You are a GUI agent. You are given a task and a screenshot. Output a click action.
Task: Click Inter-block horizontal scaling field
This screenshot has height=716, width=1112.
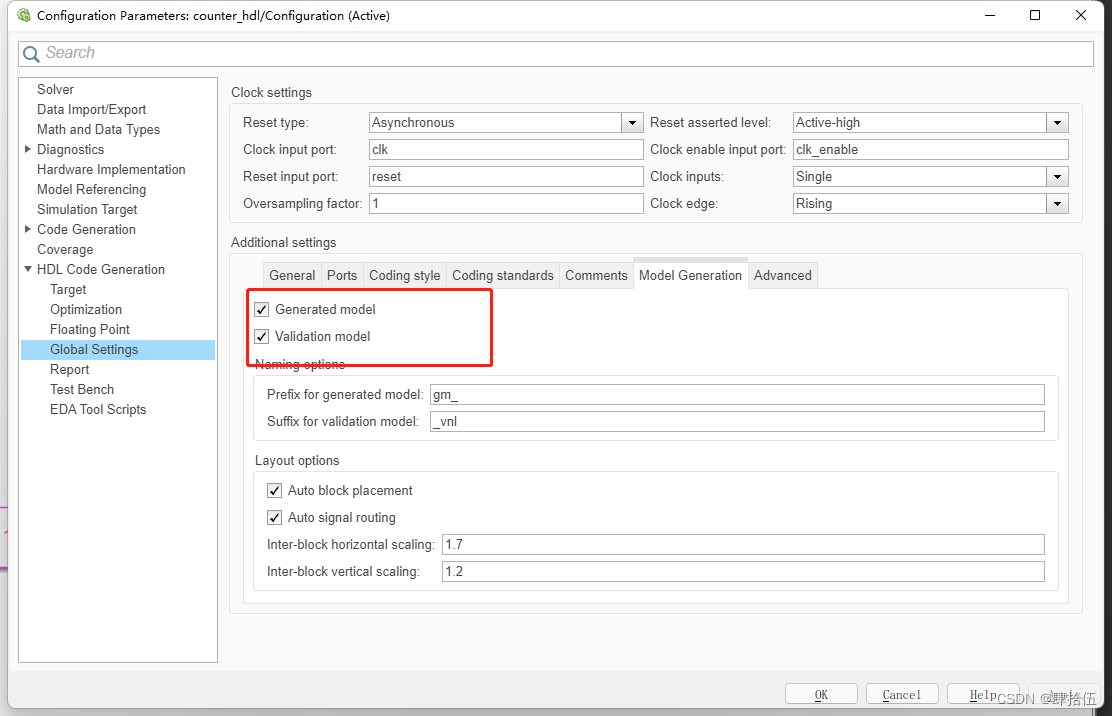click(743, 544)
